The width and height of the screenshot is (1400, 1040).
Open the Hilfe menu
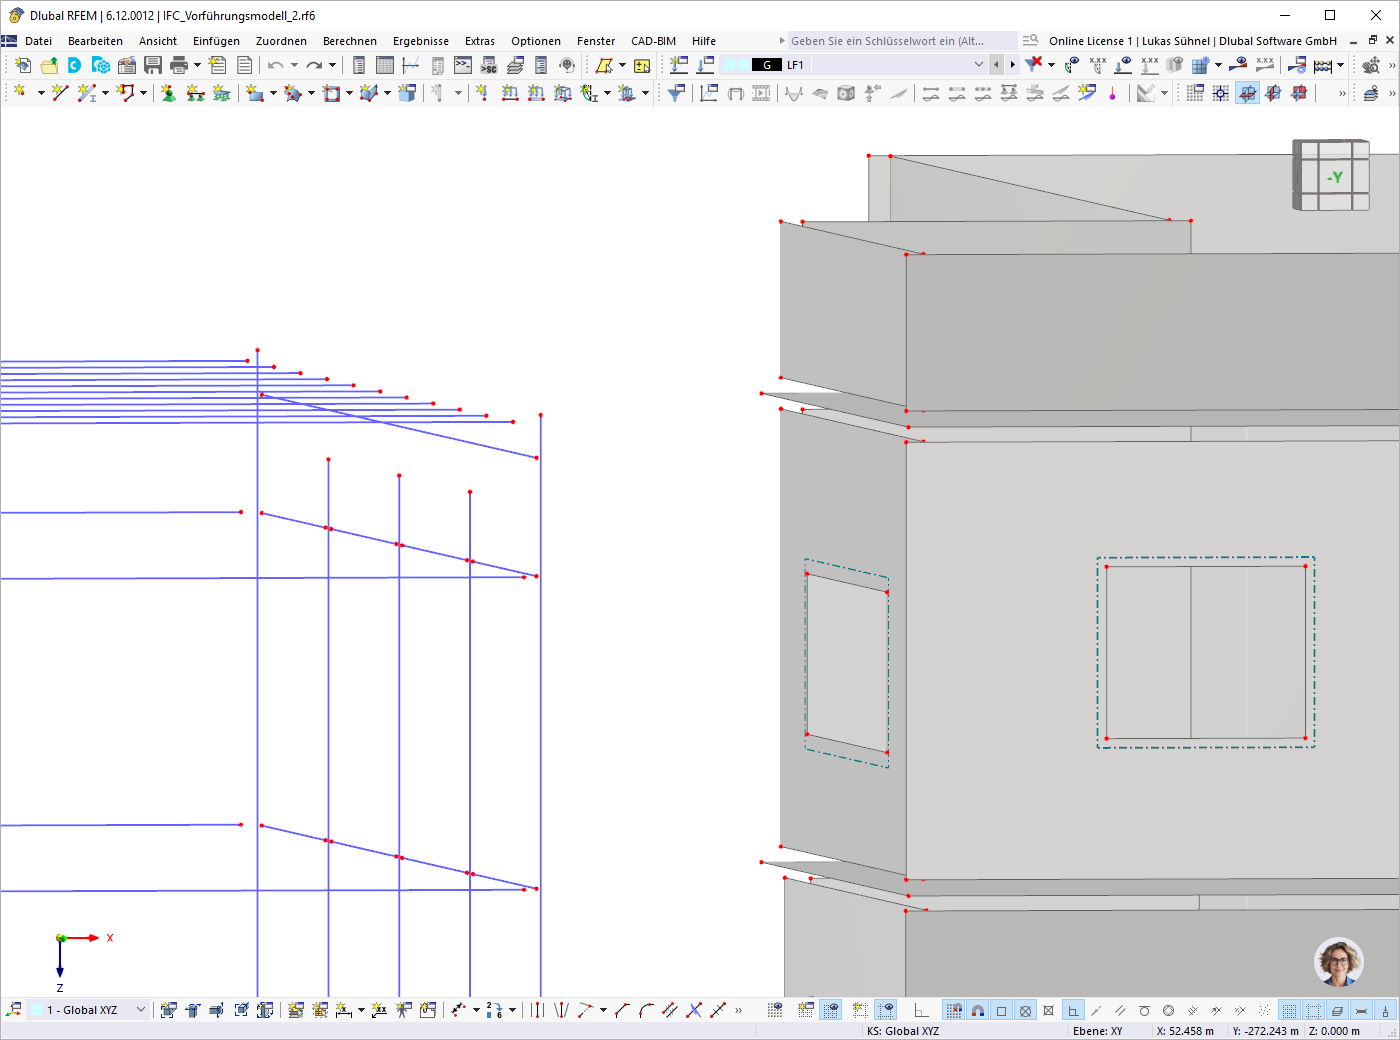pyautogui.click(x=704, y=41)
